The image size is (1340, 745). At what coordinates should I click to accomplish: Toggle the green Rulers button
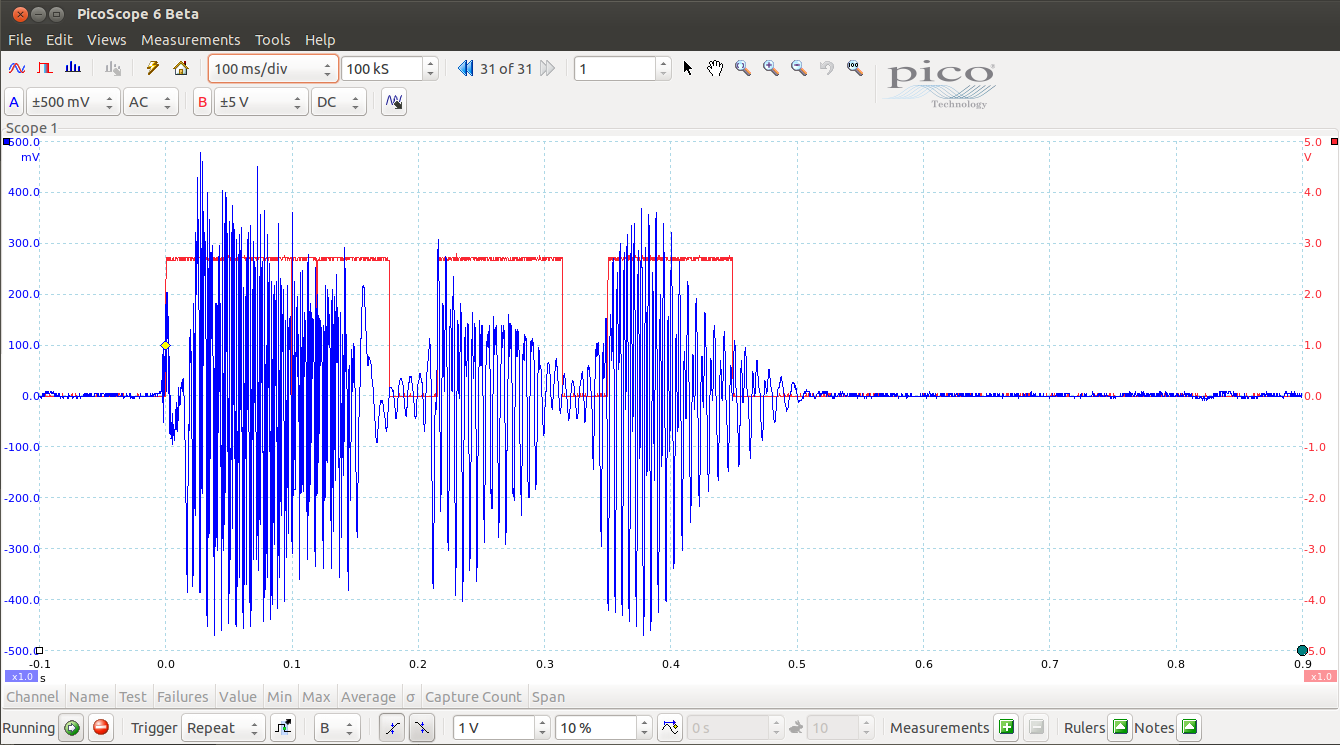click(x=1120, y=728)
